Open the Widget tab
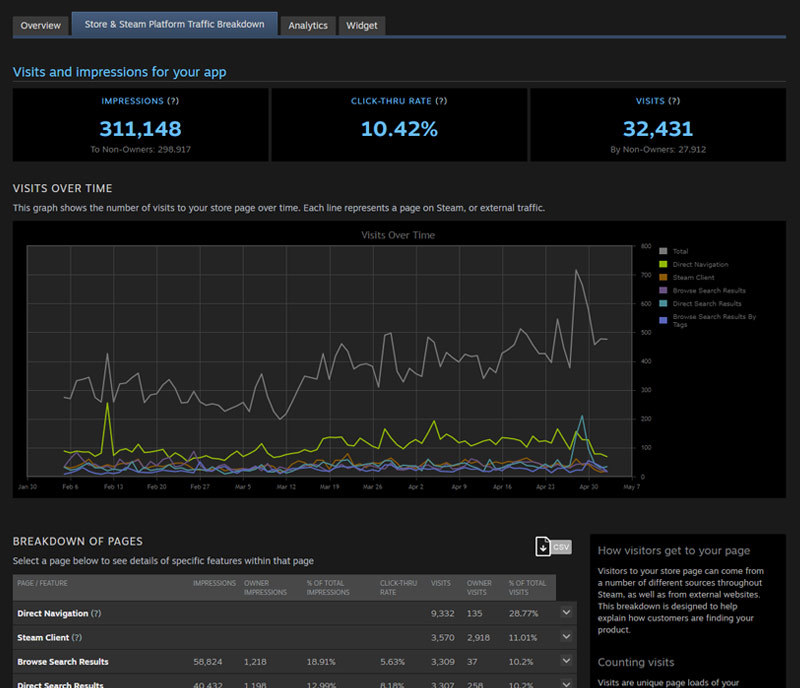 pos(362,25)
